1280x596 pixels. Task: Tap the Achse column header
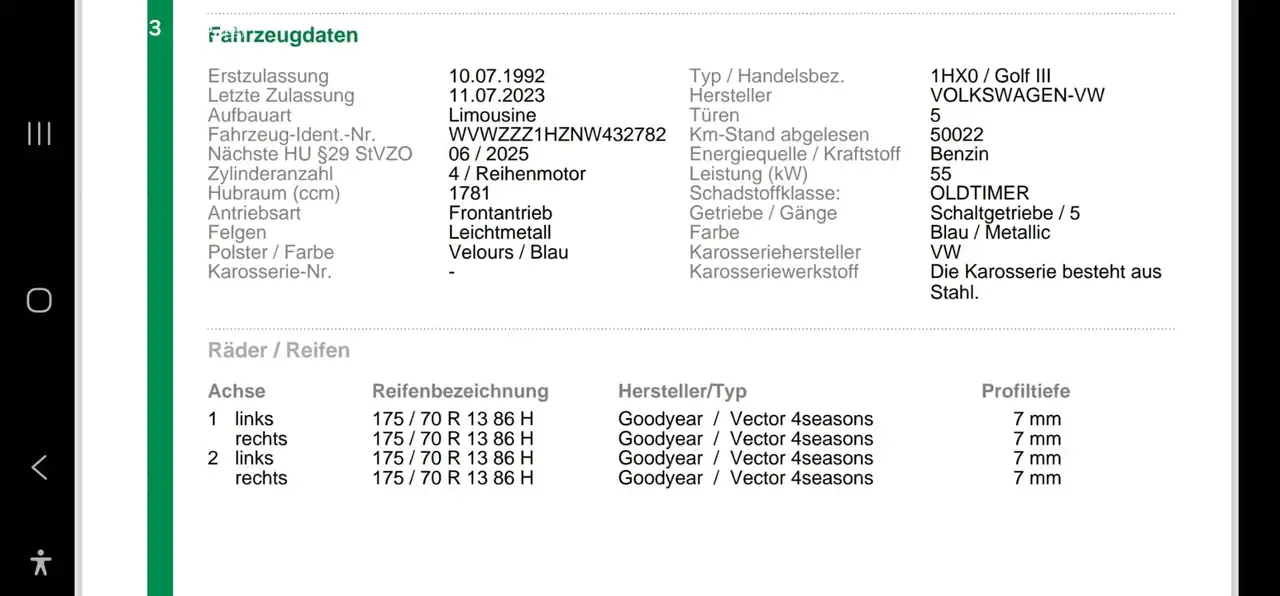pos(237,391)
